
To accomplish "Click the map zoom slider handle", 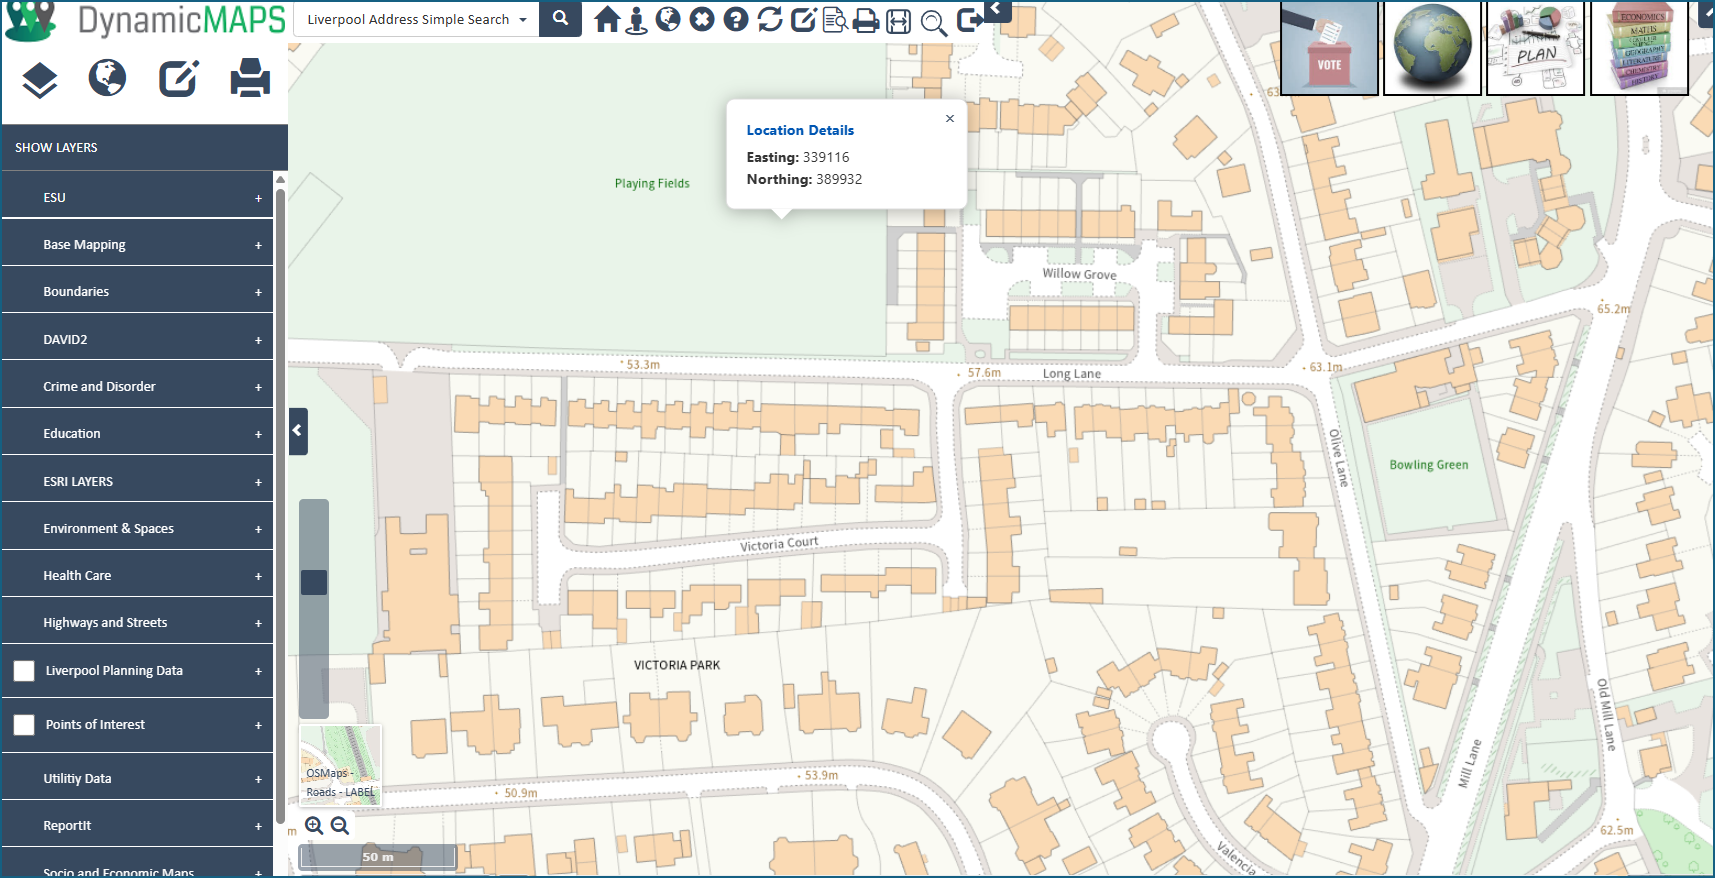I will 314,582.
